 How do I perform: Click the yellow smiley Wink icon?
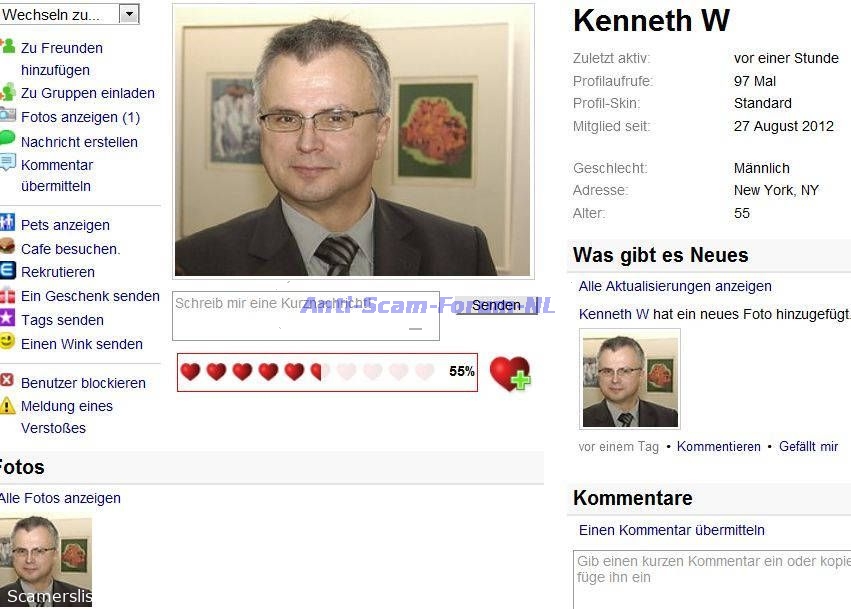point(7,341)
